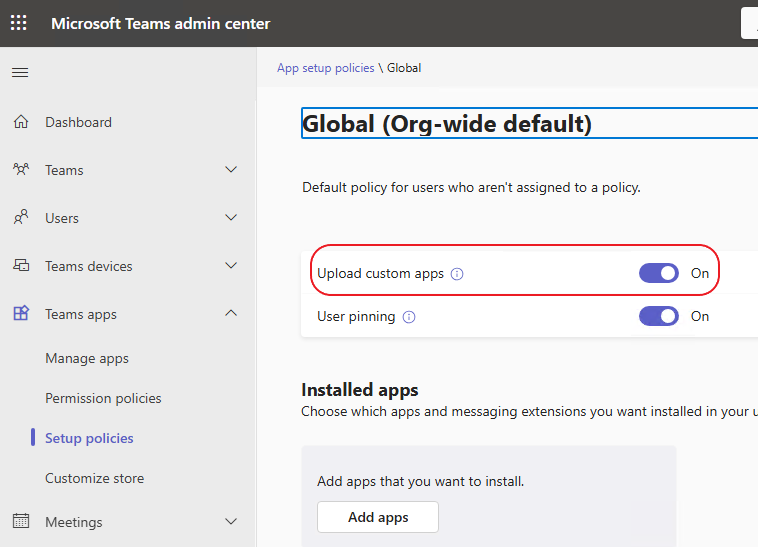Collapse the Teams apps chevron
Viewport: 758px width, 547px height.
coord(231,313)
